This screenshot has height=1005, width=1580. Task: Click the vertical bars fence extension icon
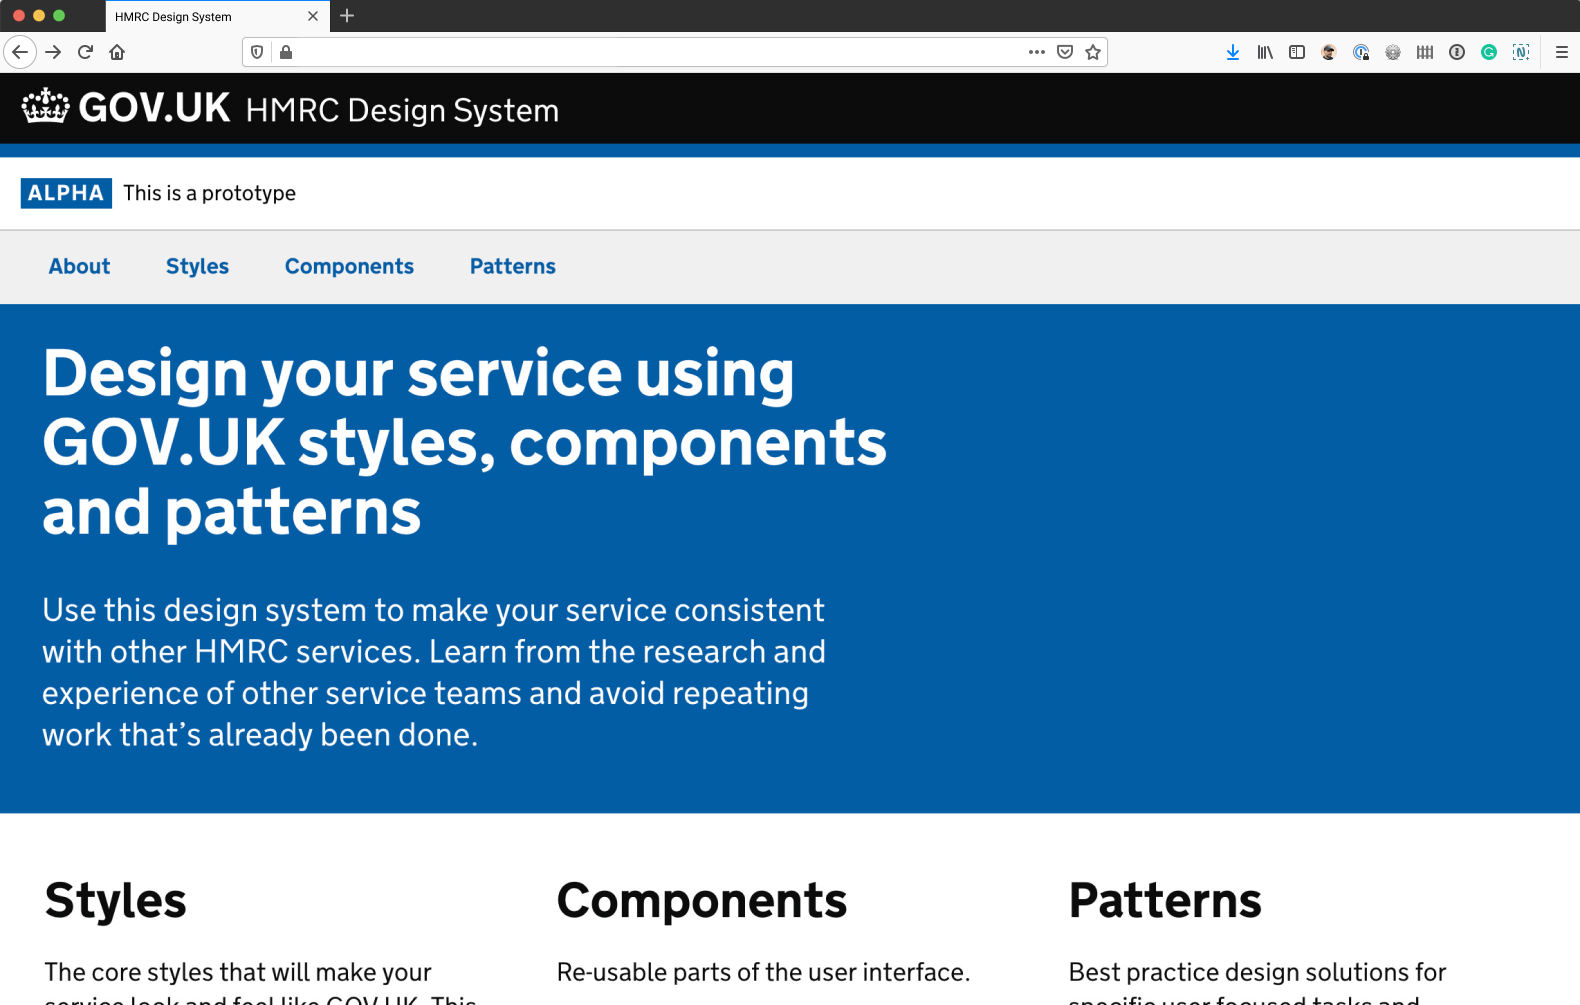(1425, 52)
